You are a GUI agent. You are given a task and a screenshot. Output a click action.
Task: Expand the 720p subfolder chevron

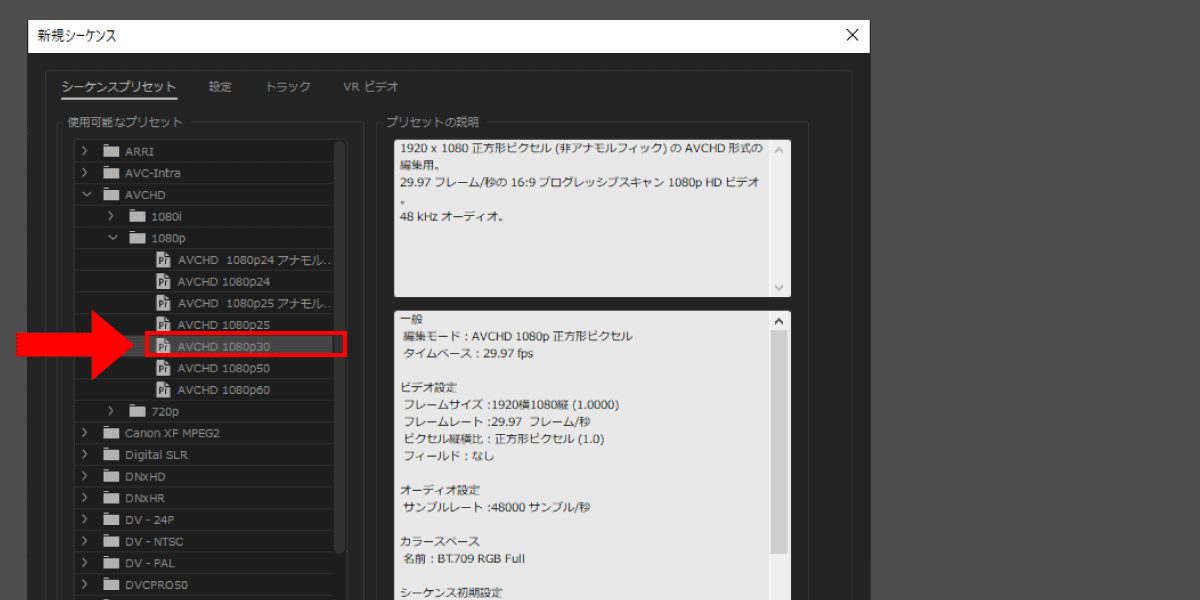[112, 411]
